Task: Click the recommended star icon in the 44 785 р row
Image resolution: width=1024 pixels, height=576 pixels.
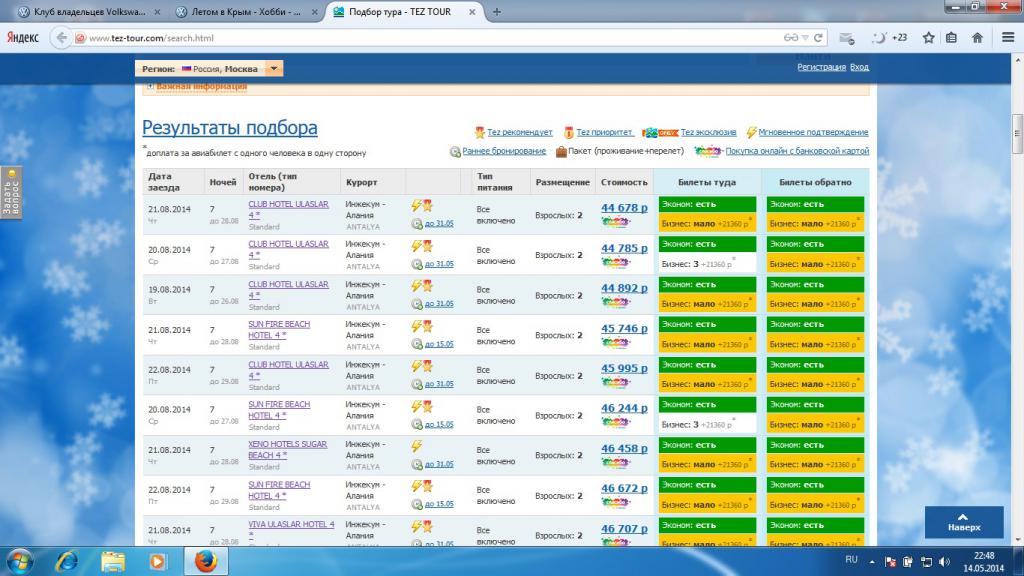Action: point(428,246)
